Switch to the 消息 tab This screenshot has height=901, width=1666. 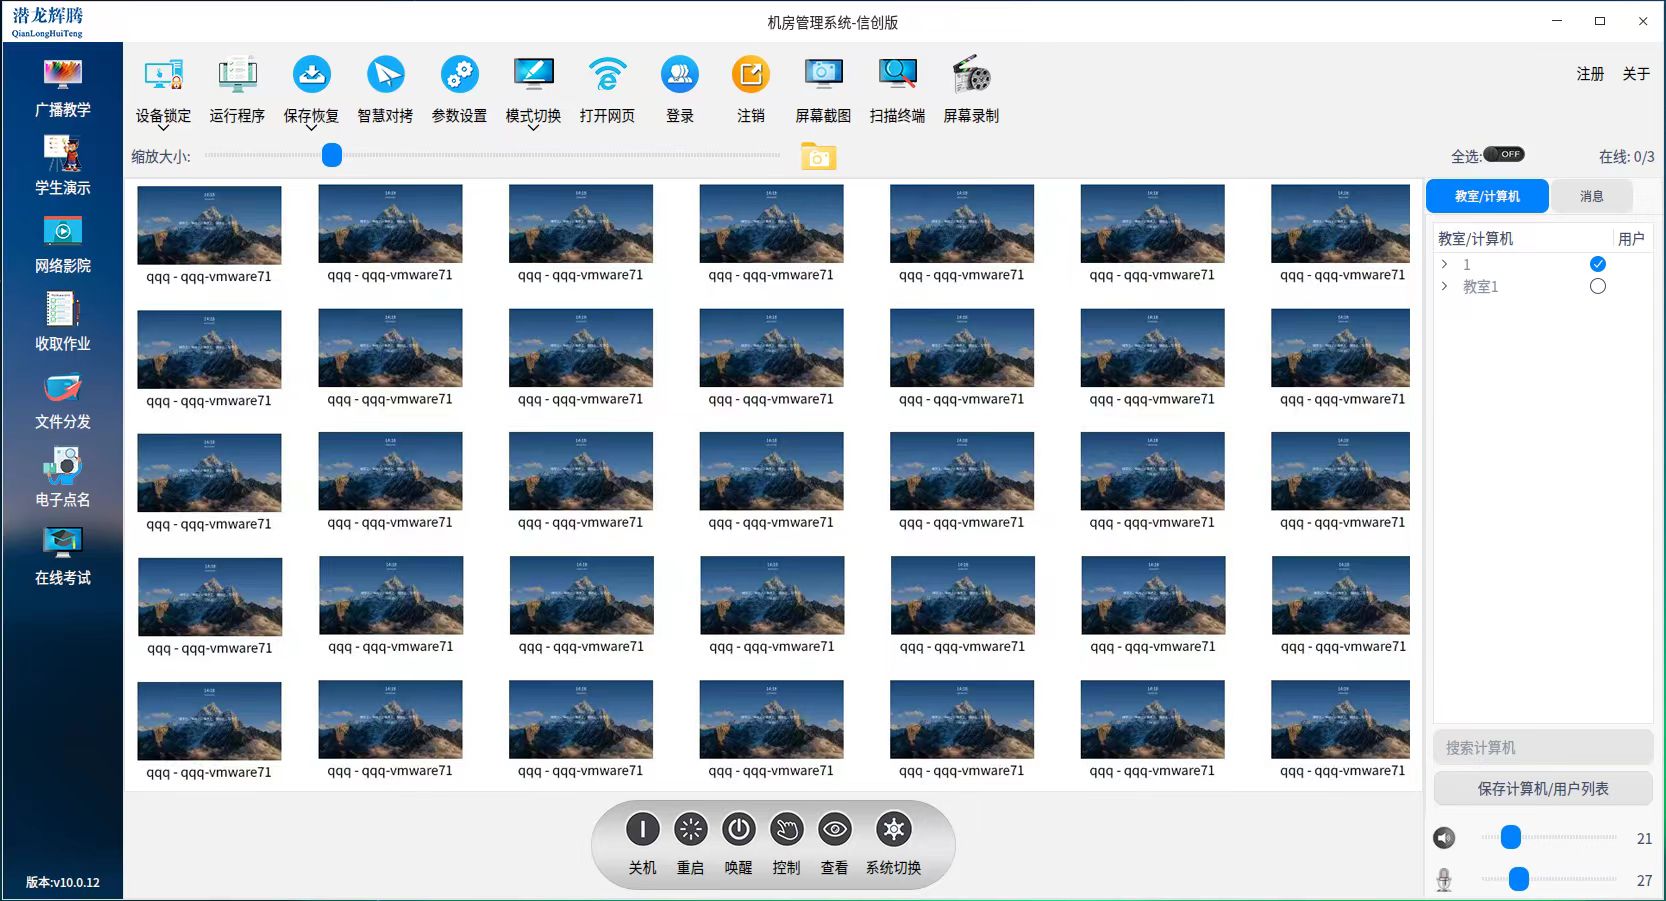tap(1591, 196)
